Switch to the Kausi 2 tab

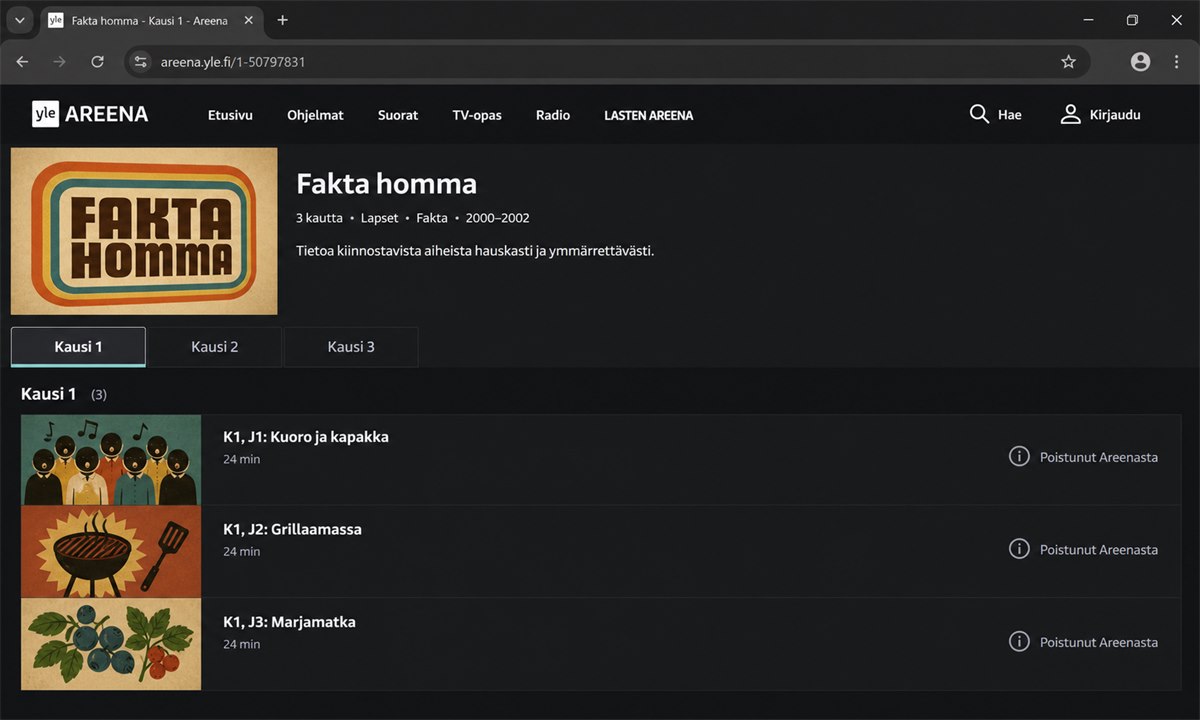click(x=214, y=347)
